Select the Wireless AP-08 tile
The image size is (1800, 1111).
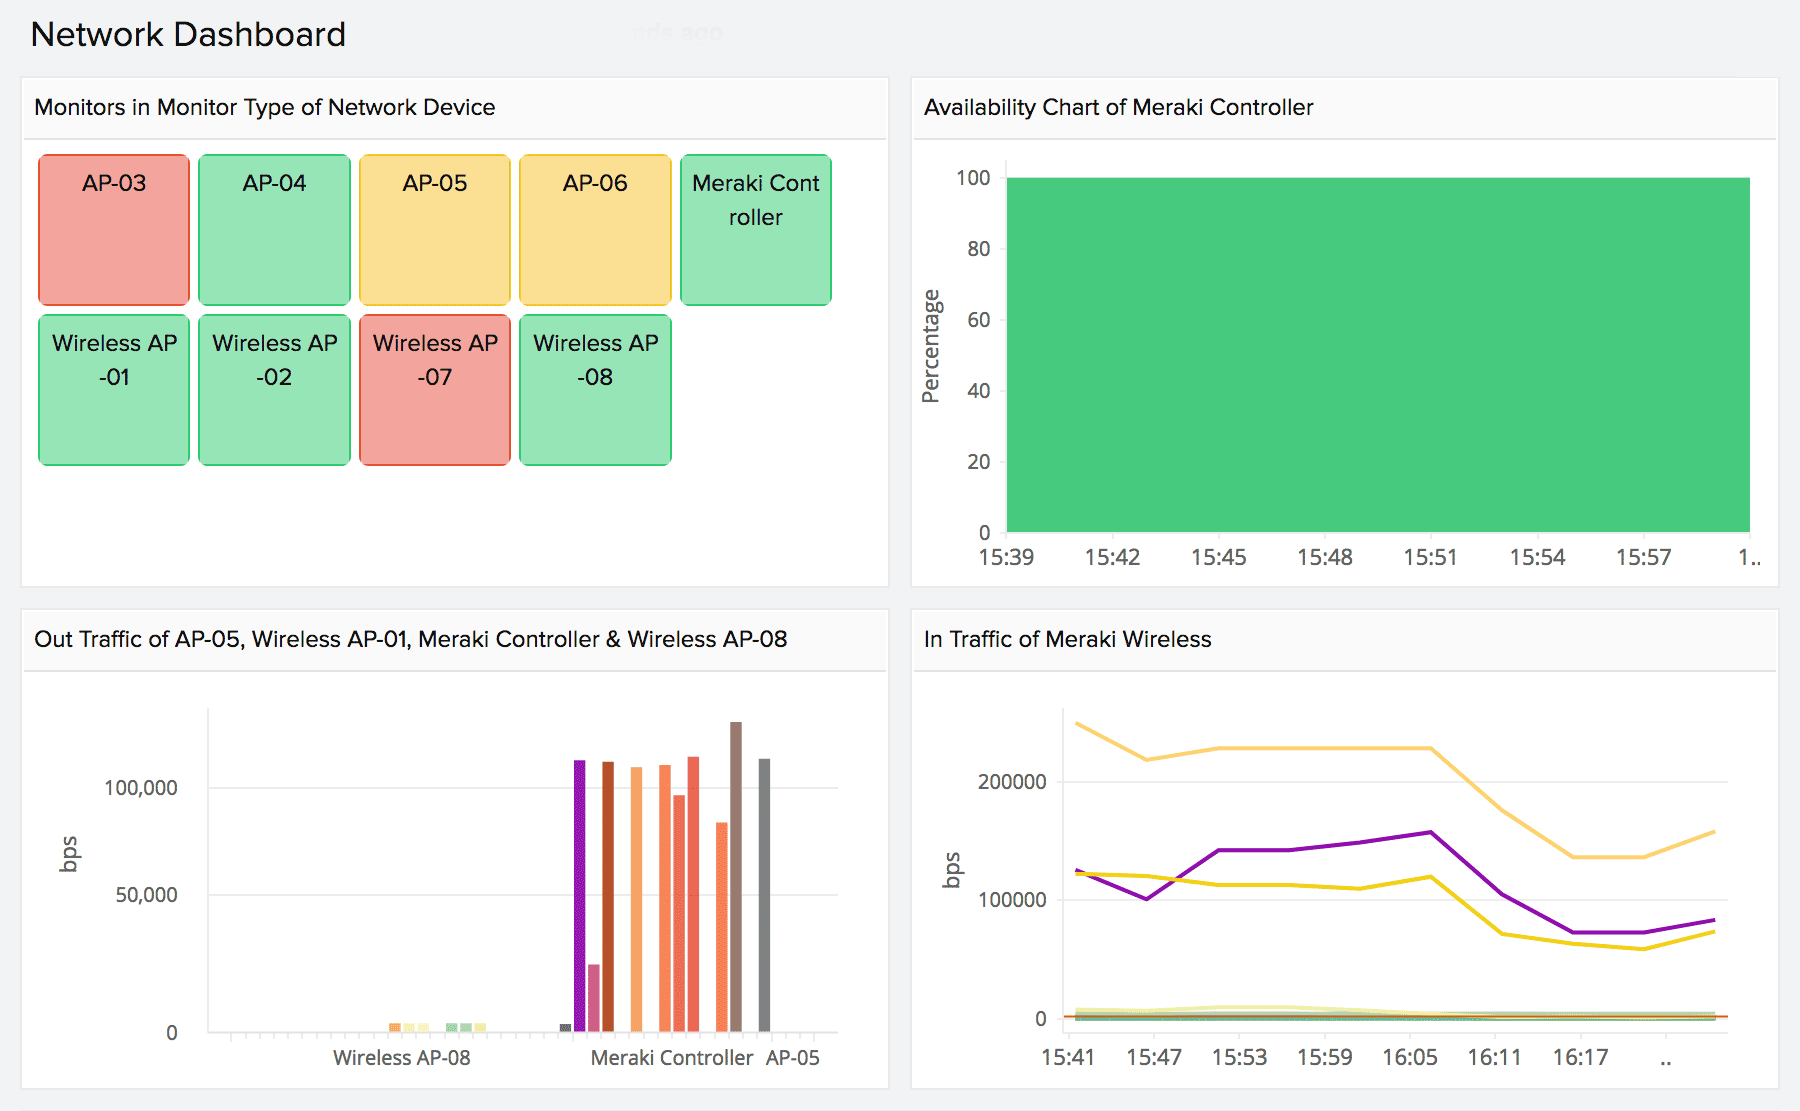(x=595, y=390)
